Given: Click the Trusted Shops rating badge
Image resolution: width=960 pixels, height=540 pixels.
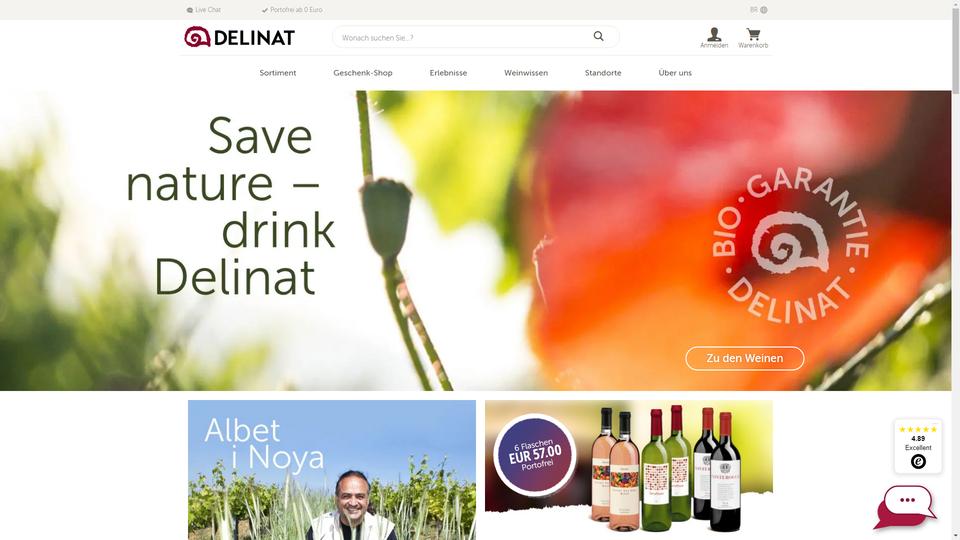Looking at the screenshot, I should (x=918, y=446).
